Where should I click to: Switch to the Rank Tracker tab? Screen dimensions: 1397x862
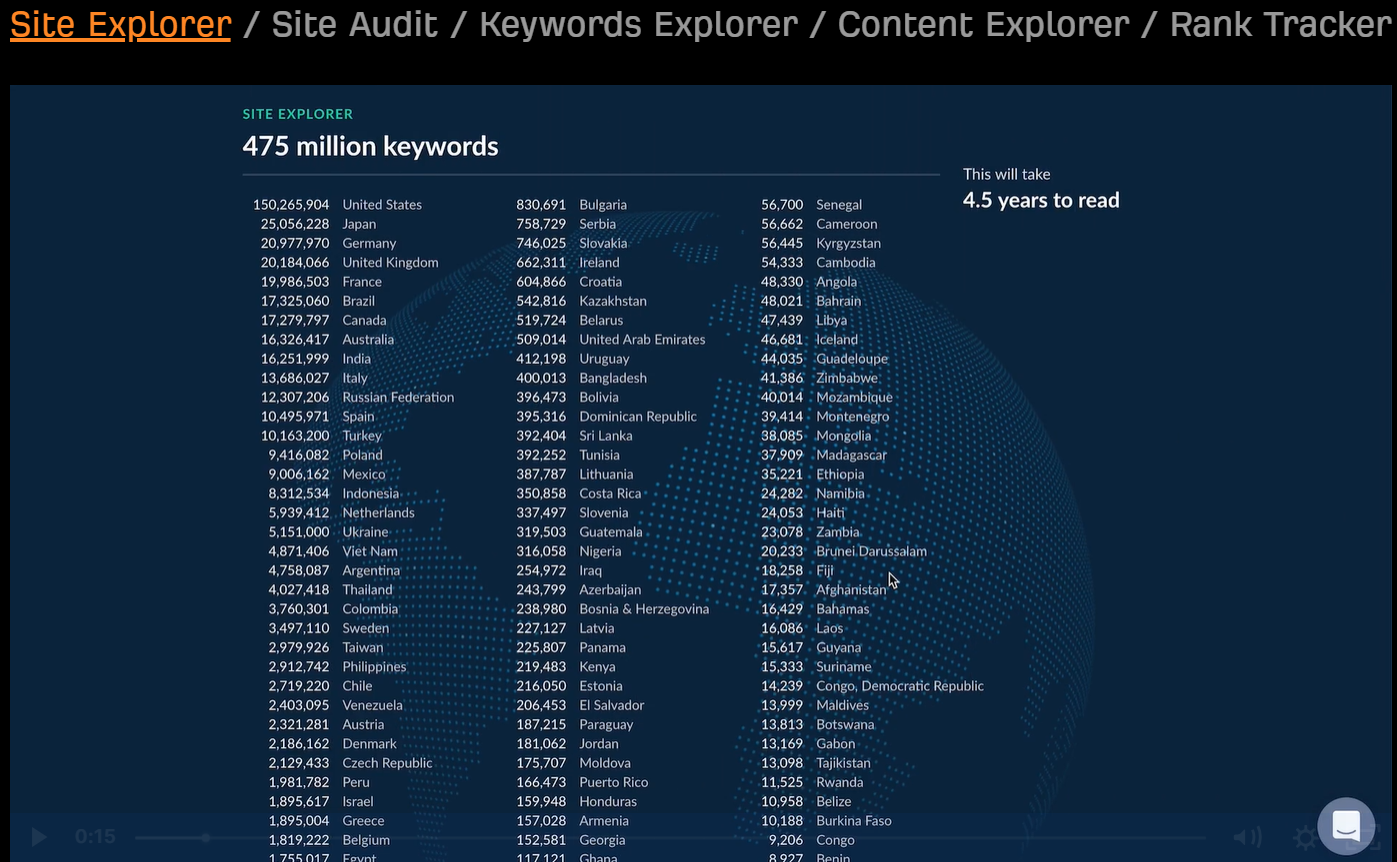[x=1280, y=24]
